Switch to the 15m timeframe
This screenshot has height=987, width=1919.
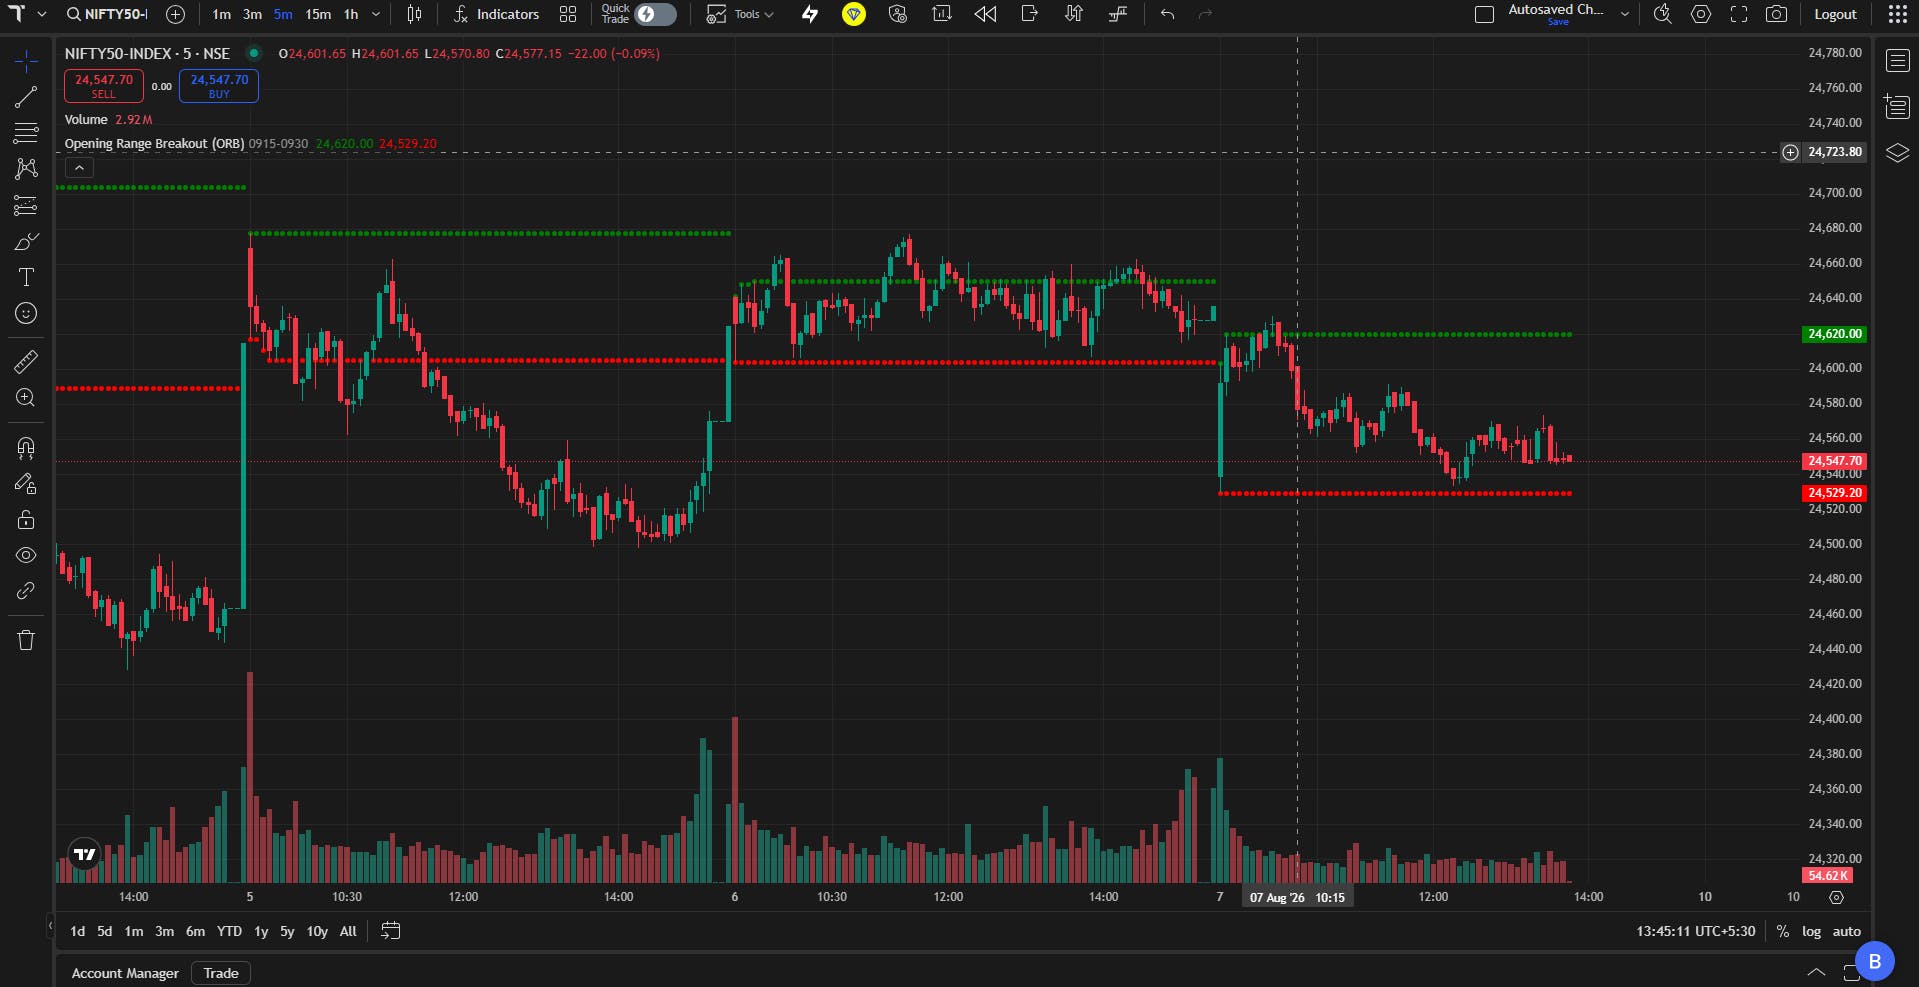pos(318,14)
